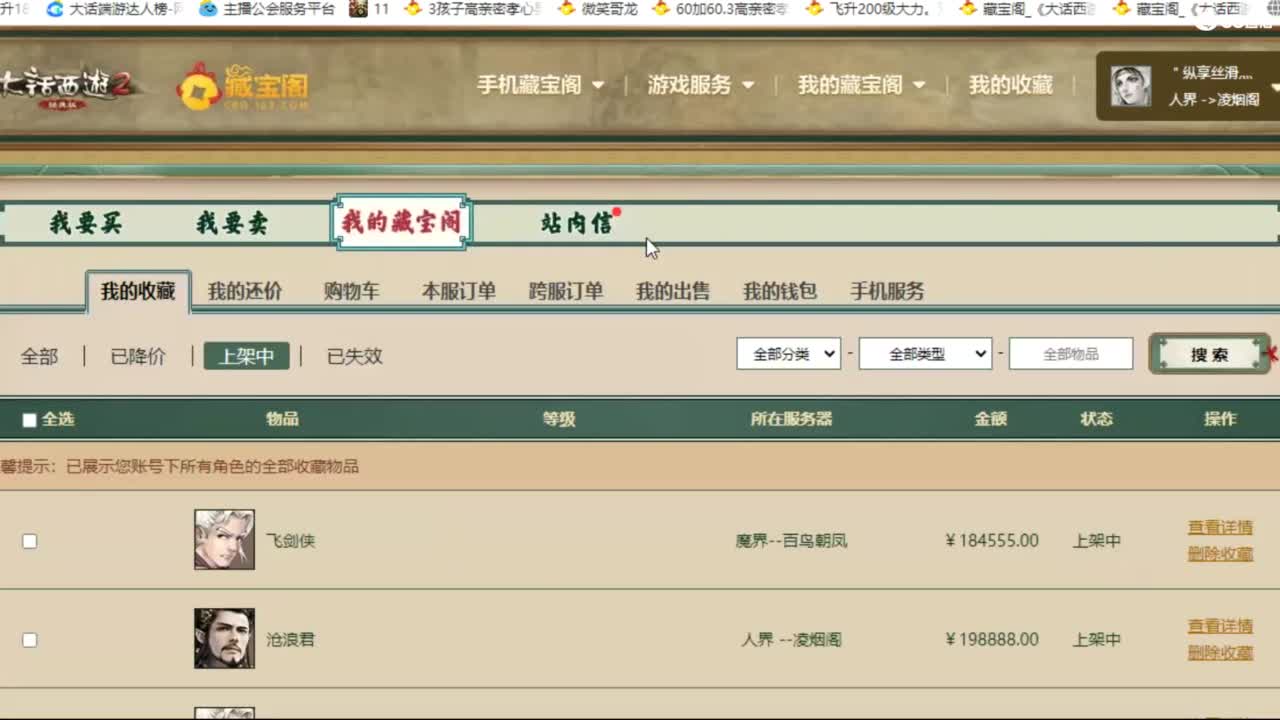Click the 所在服务器 column header
1280x720 pixels.
pos(791,419)
